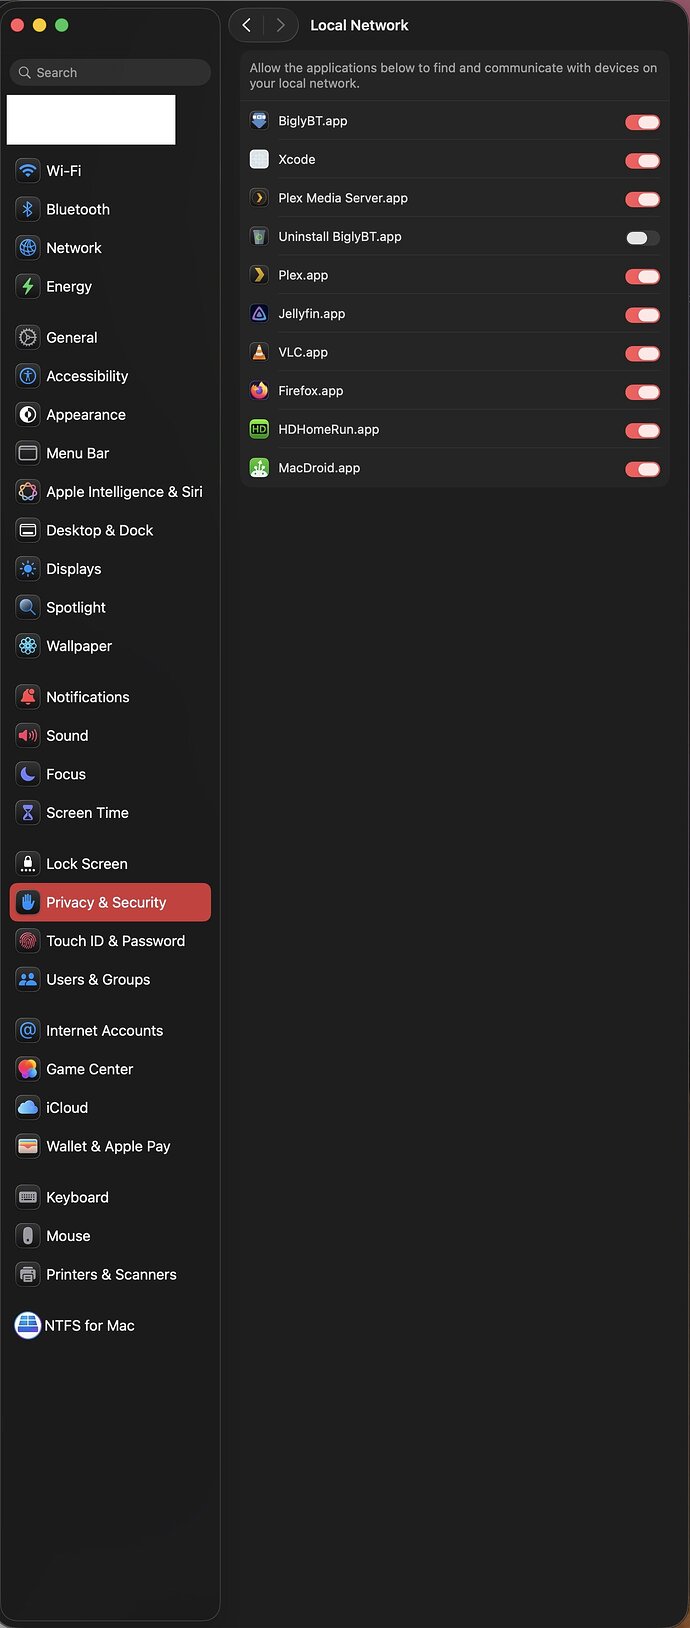The image size is (690, 1628).
Task: Enable local network access for Uninstall BiglyBT.app
Action: 642,237
